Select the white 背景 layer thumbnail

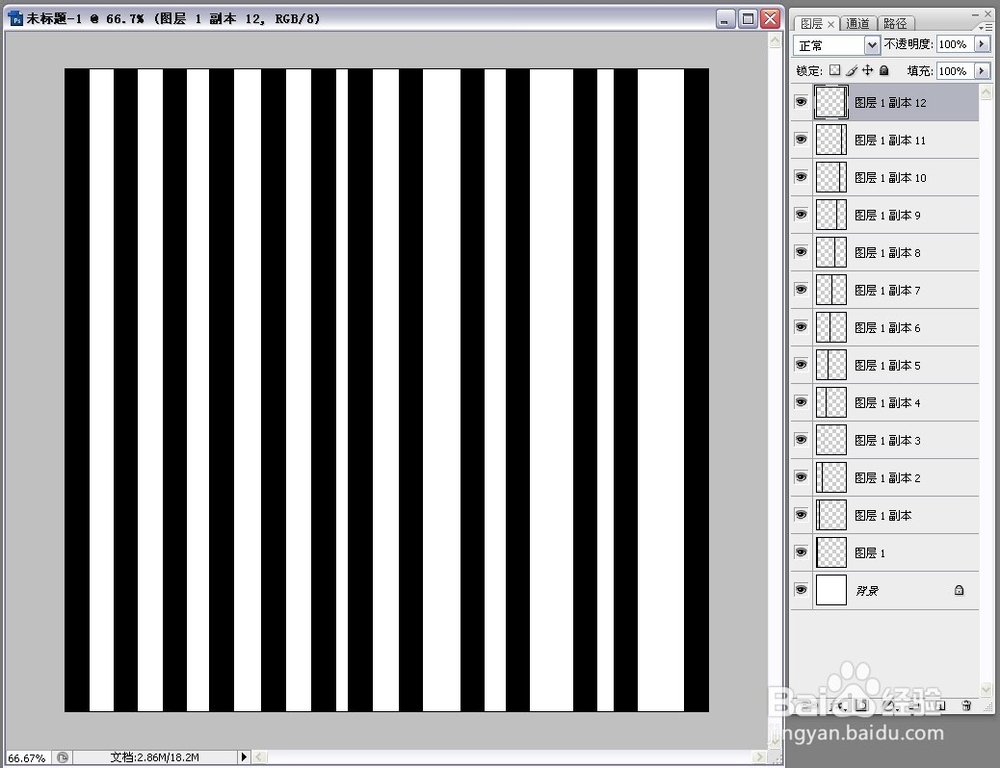point(831,590)
